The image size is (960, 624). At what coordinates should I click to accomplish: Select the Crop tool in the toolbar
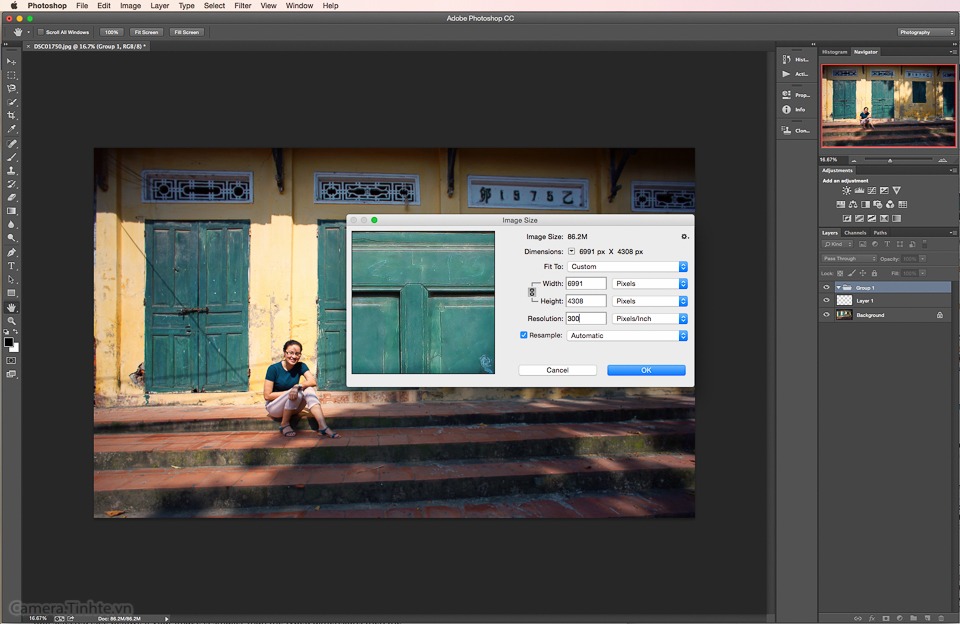(12, 116)
